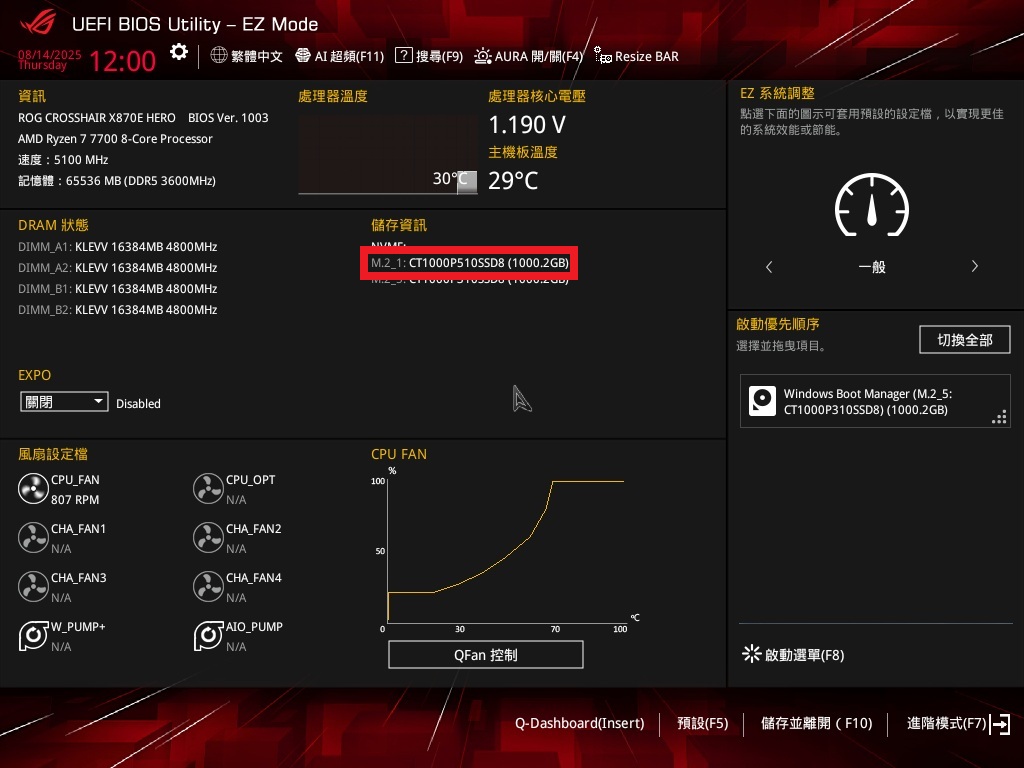The width and height of the screenshot is (1024, 768).
Task: Switch to previous EZ tuning profile with left chevron
Action: click(x=769, y=266)
